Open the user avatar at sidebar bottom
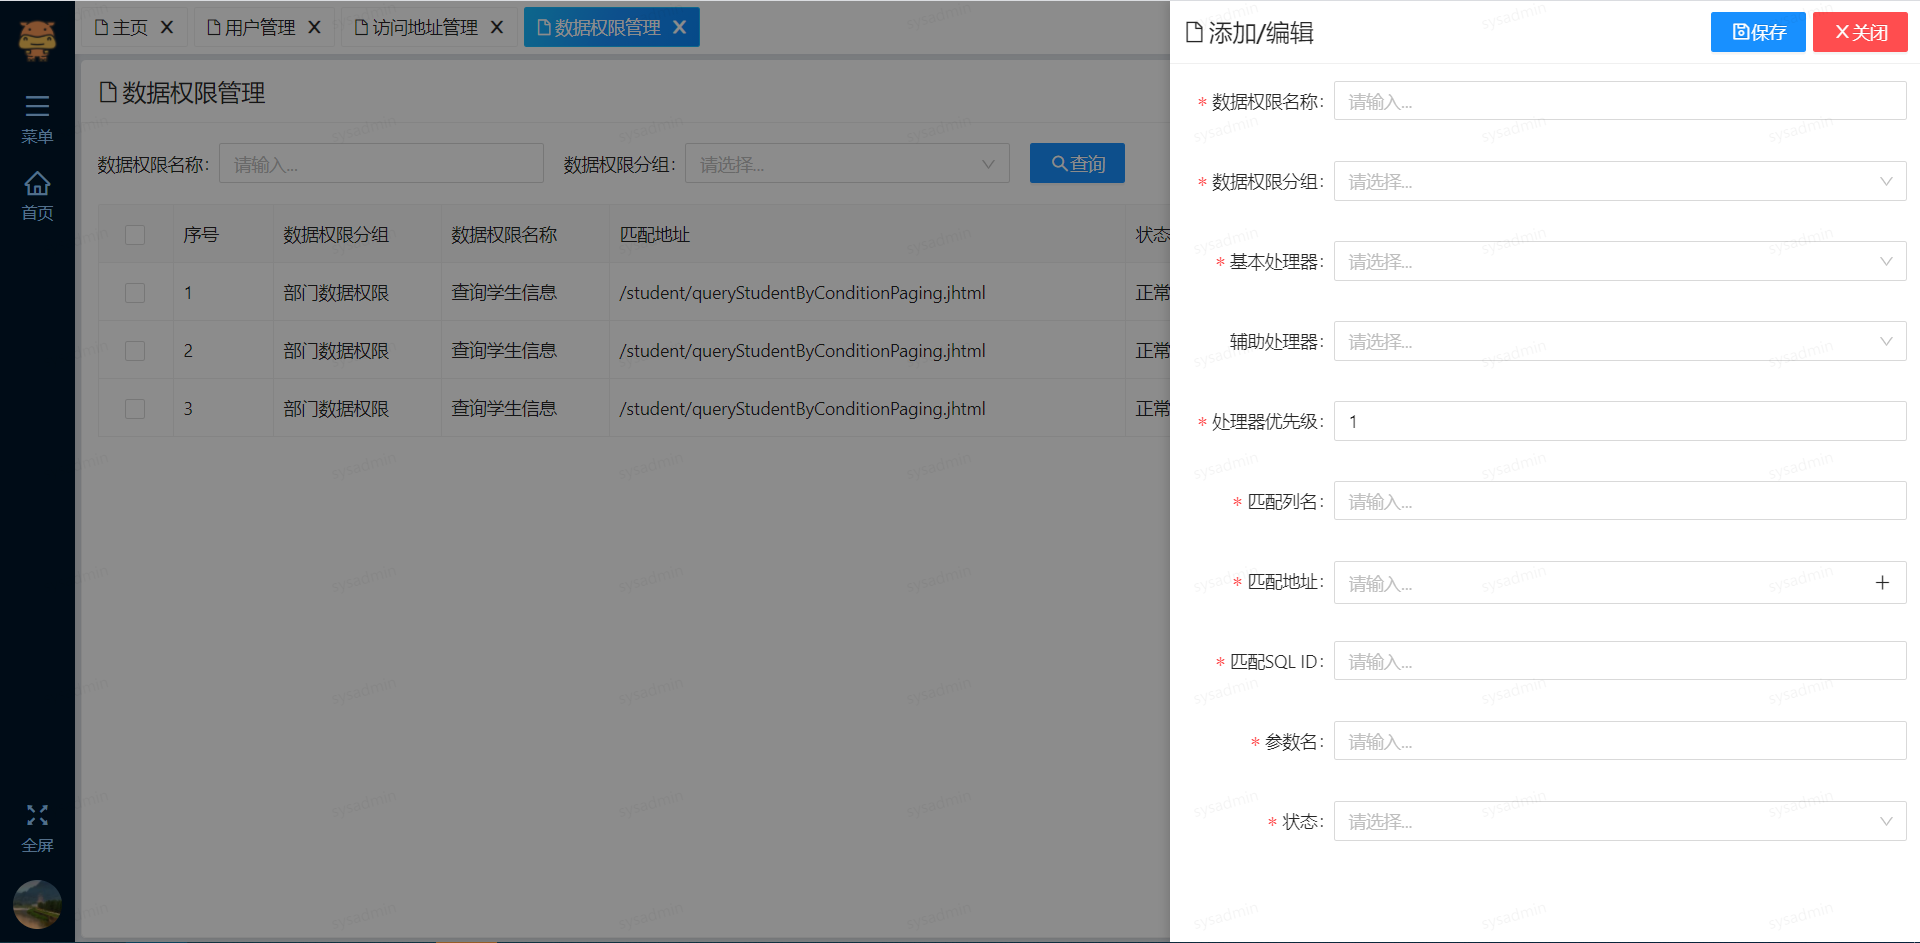 tap(37, 904)
